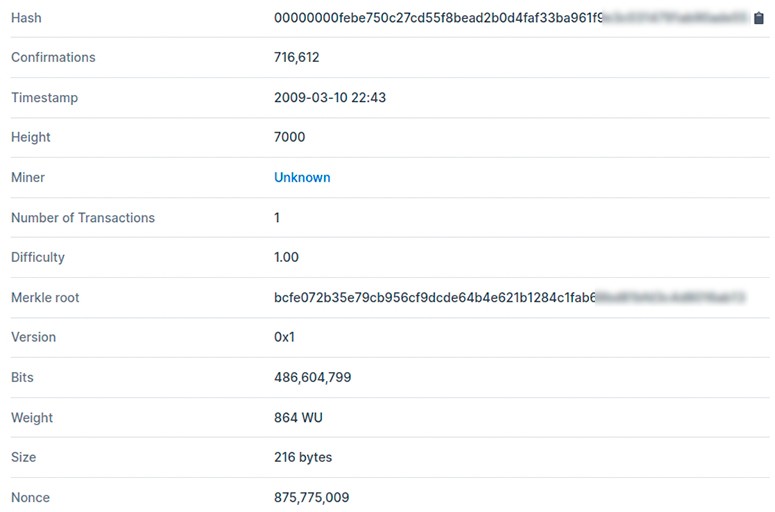Click the Merkle root label
The width and height of the screenshot is (775, 512).
click(x=45, y=298)
